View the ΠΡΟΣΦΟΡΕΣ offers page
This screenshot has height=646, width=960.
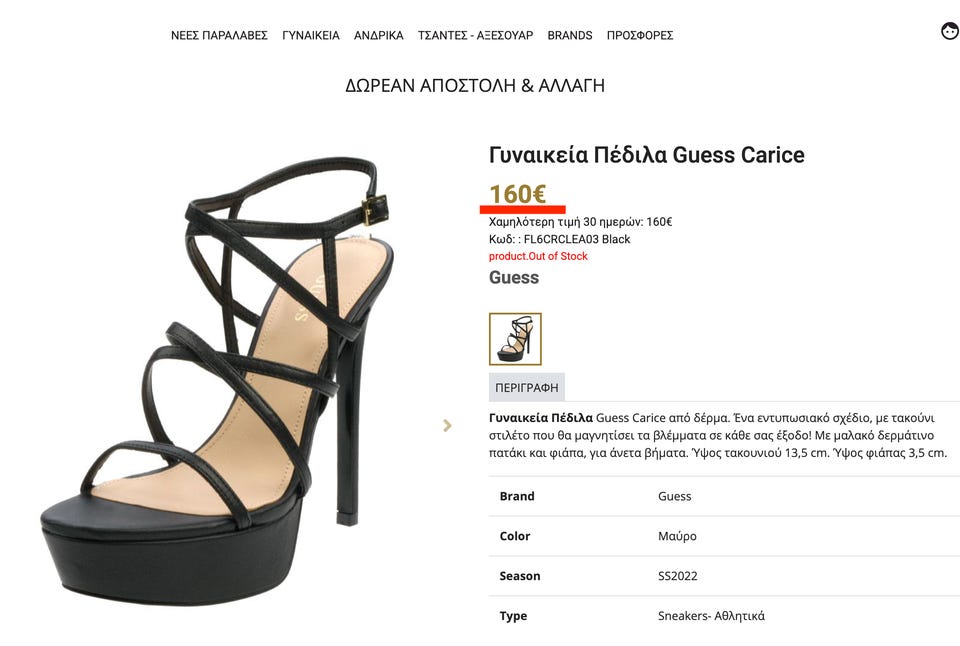(x=640, y=35)
